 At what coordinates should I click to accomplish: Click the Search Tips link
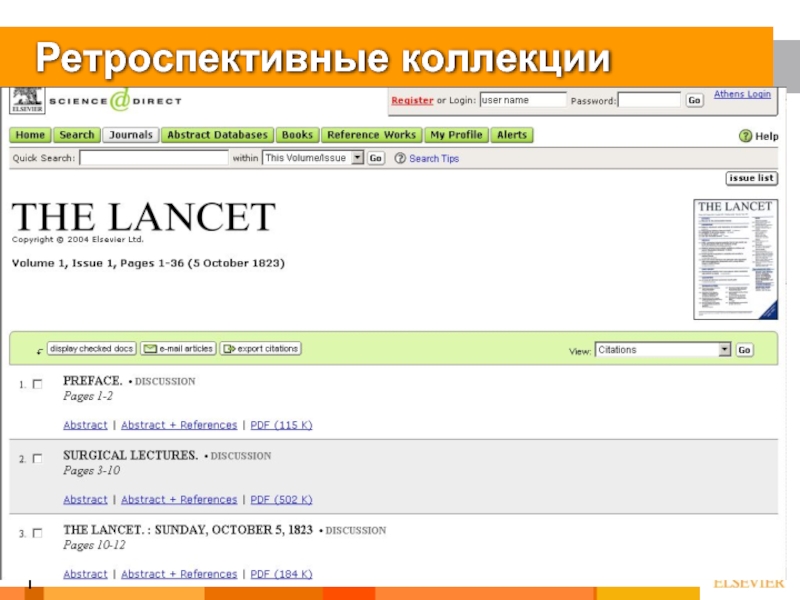coord(434,159)
